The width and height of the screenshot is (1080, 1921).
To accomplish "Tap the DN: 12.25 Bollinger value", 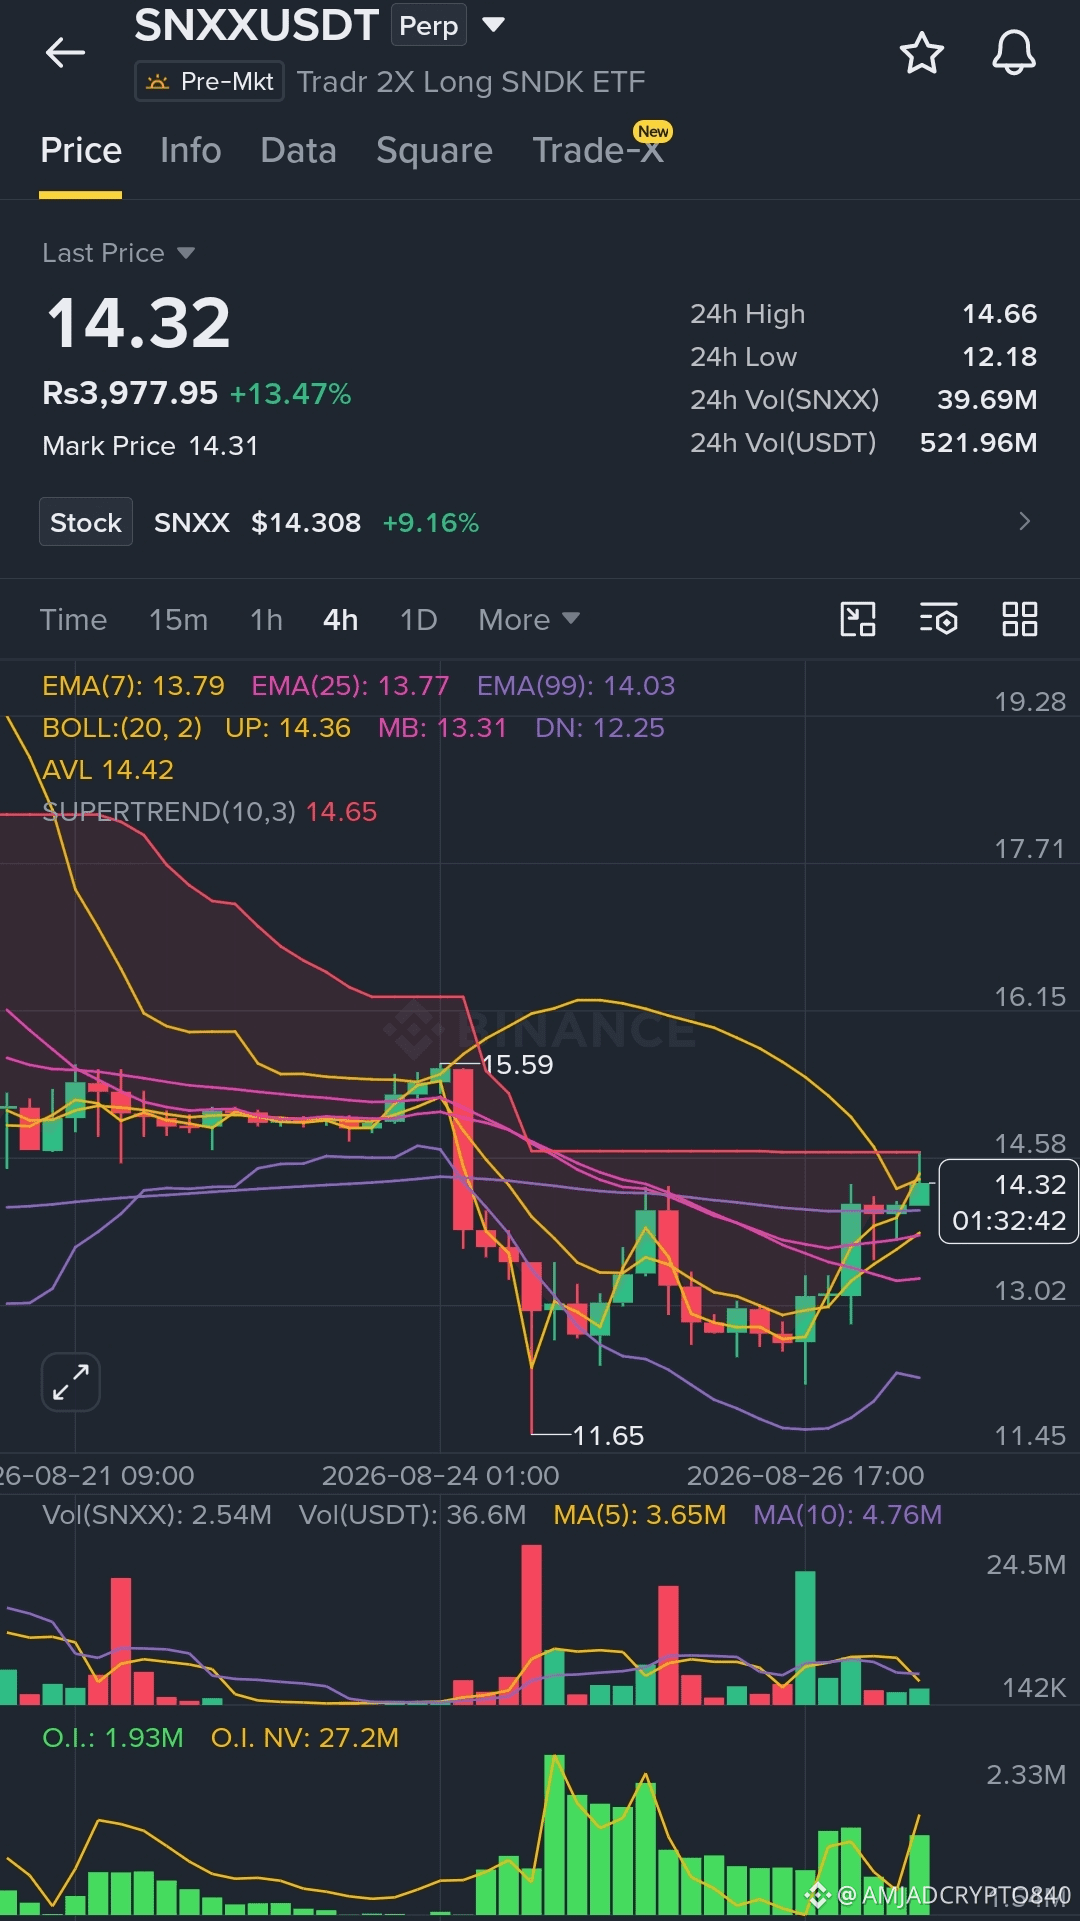I will coord(600,728).
